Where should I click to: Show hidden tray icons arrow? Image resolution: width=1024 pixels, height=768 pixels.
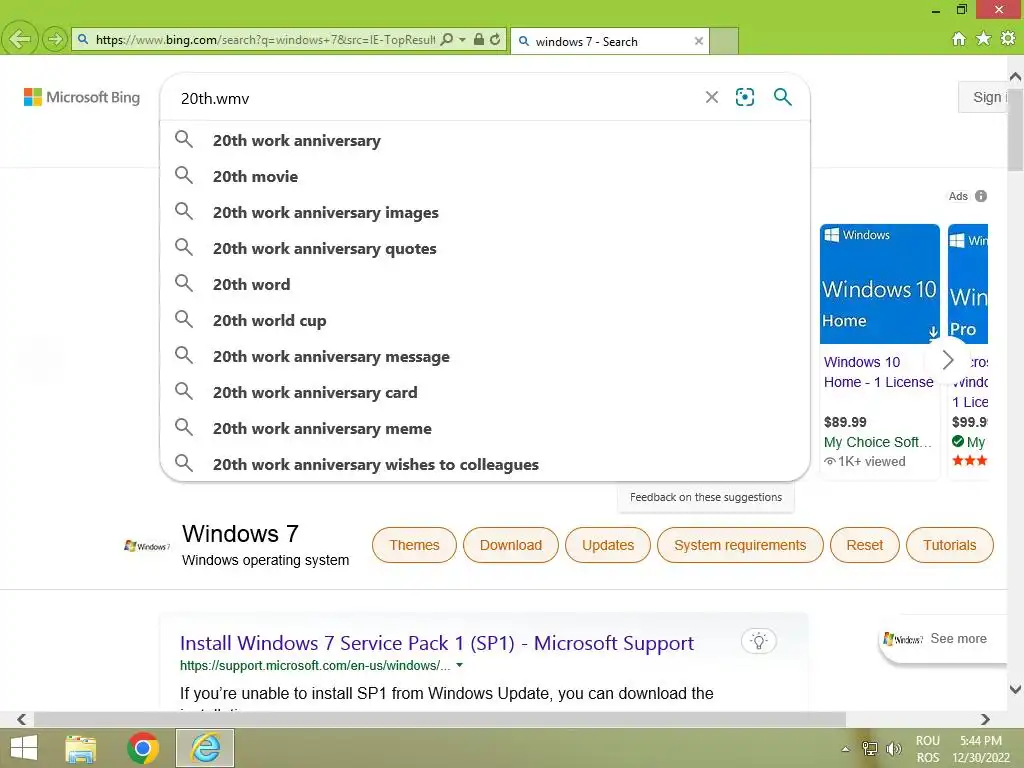[x=846, y=749]
